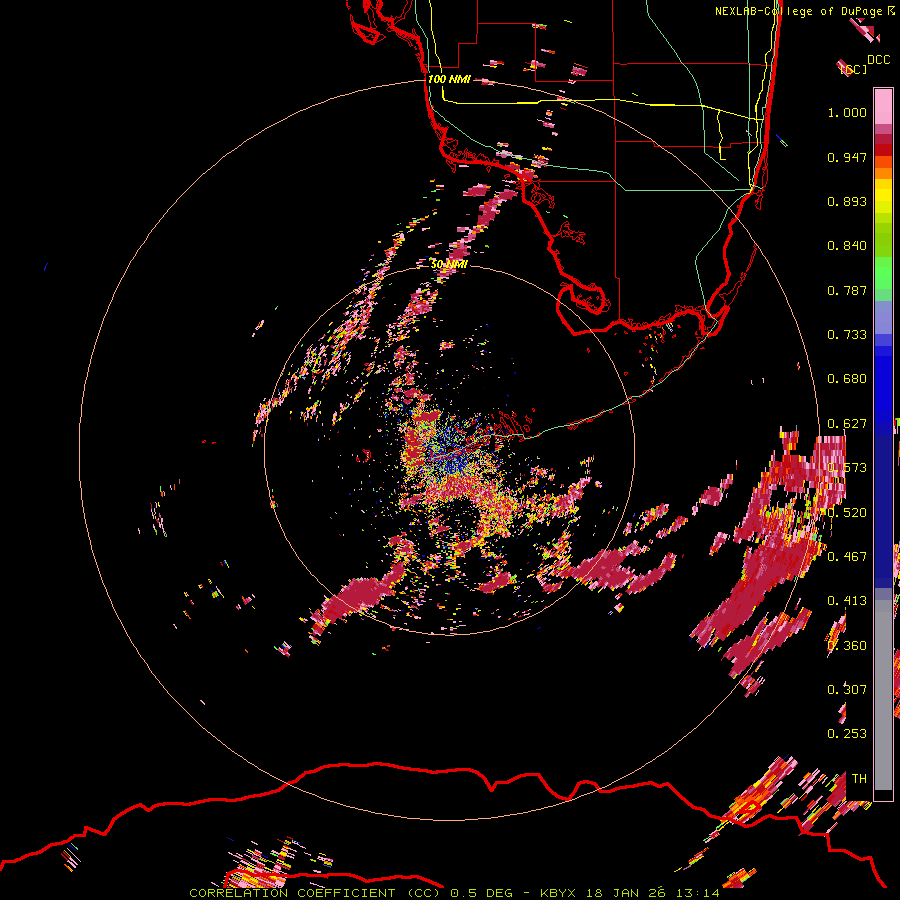Click the TH threshold label on the scale

point(859,779)
